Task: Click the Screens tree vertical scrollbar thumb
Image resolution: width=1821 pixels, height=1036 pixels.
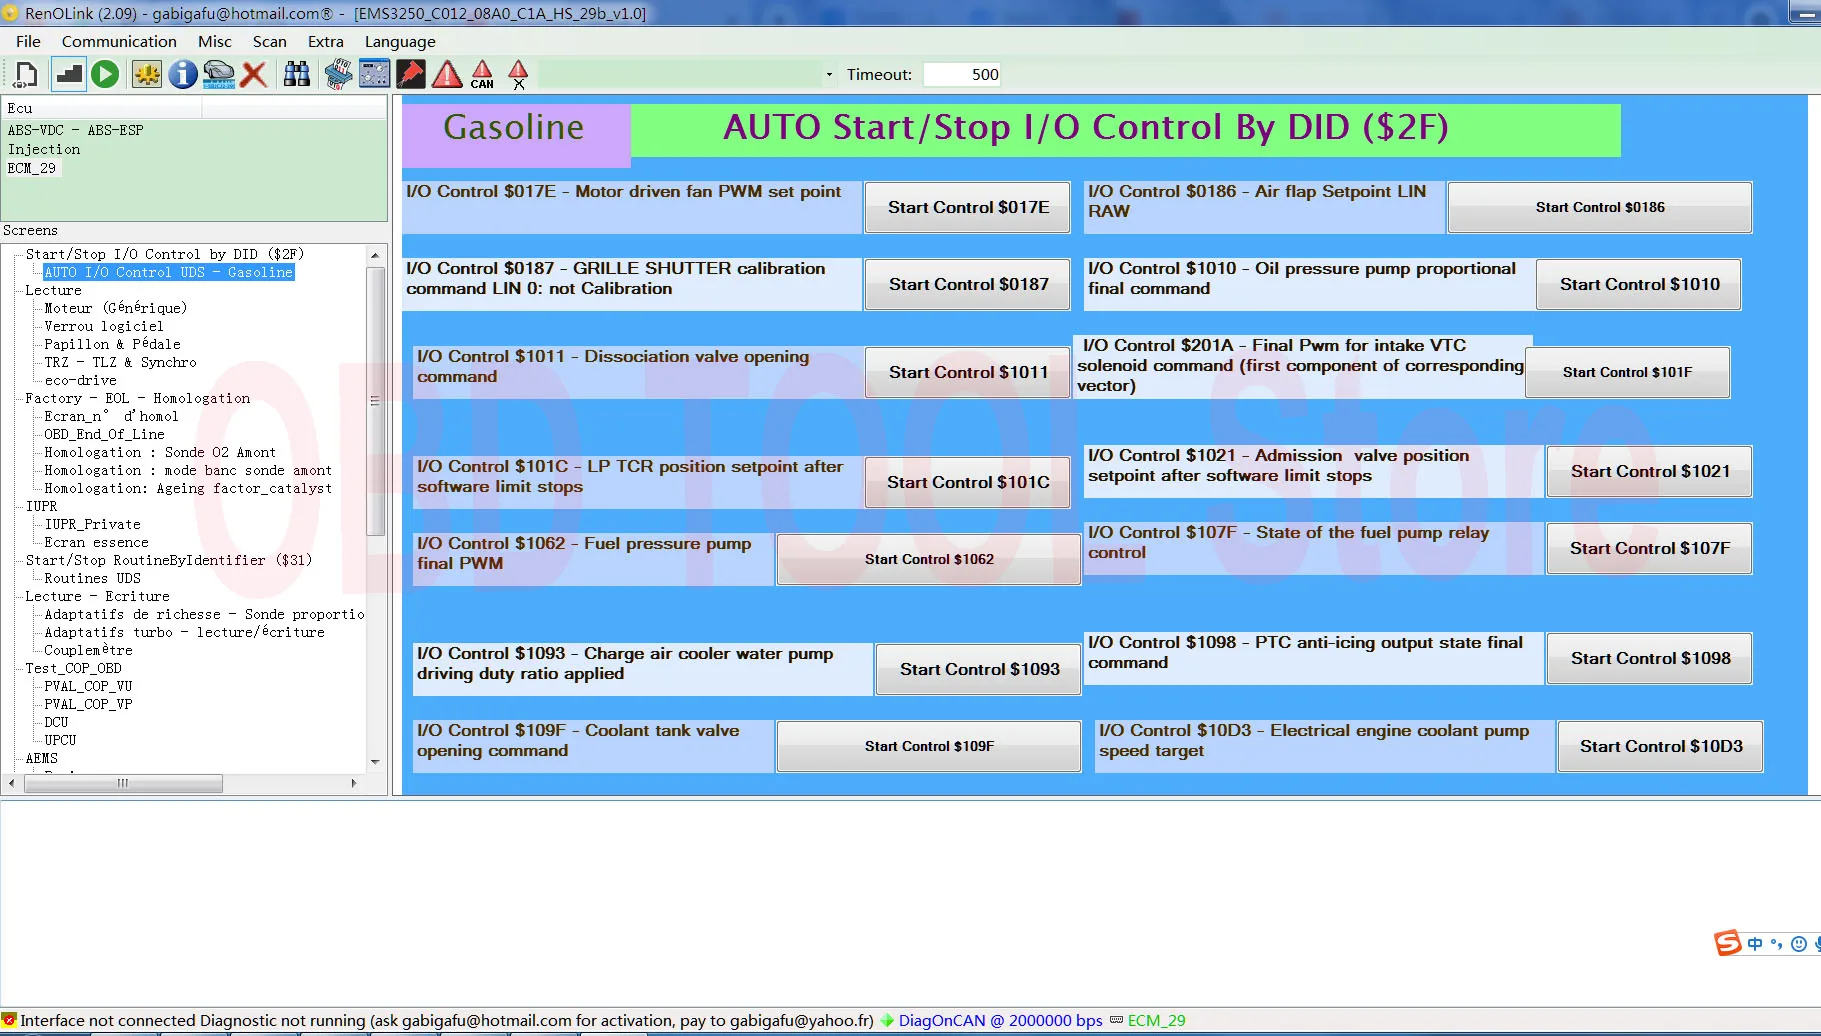Action: pos(375,400)
